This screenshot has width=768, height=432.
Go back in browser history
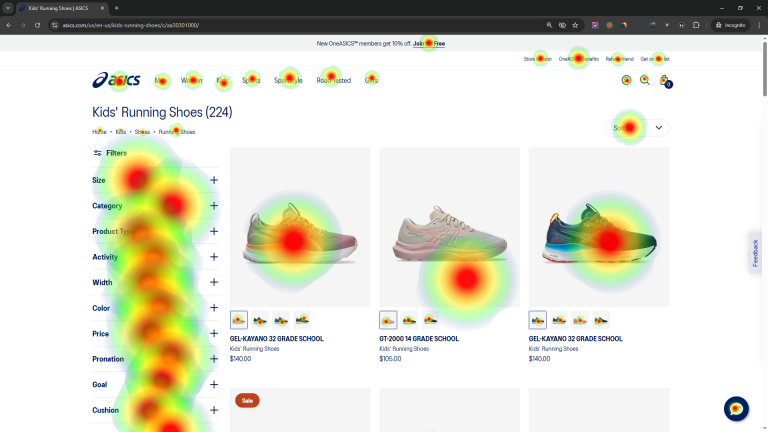point(9,25)
